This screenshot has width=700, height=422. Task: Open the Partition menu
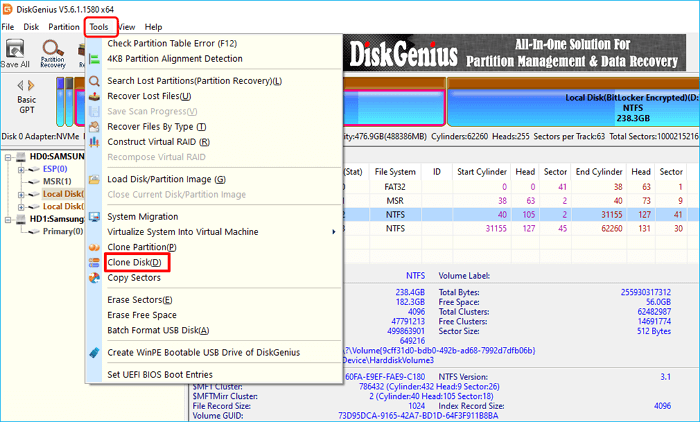[64, 27]
